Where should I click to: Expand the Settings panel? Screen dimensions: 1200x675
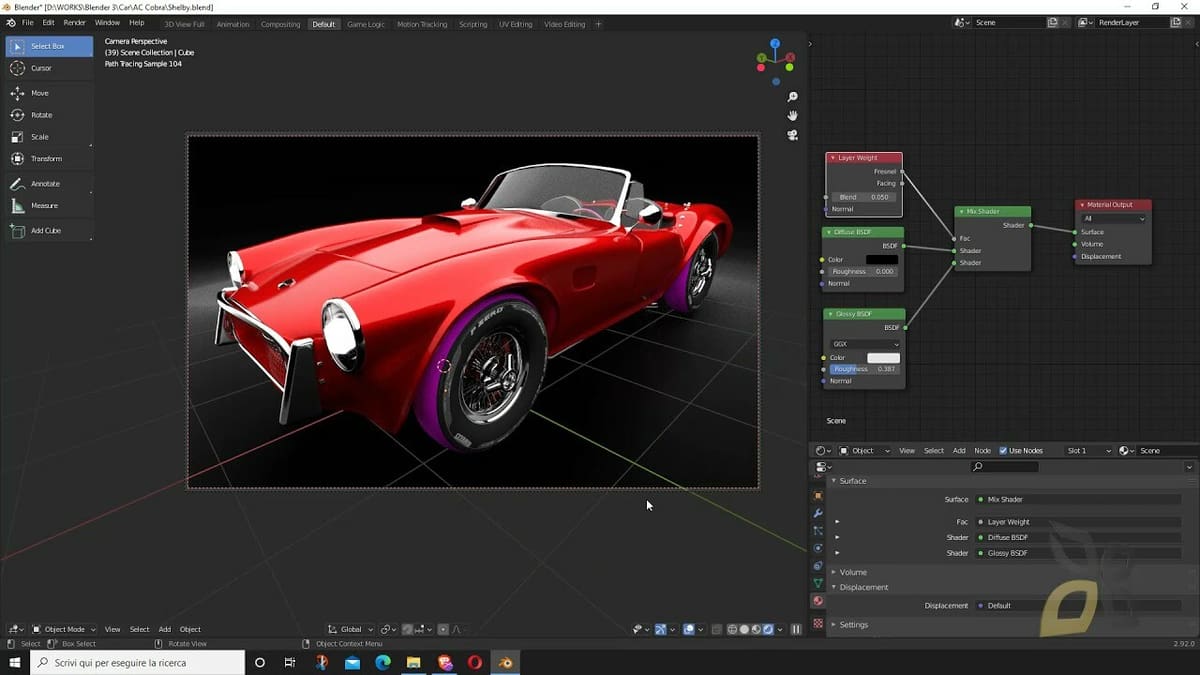coord(834,625)
